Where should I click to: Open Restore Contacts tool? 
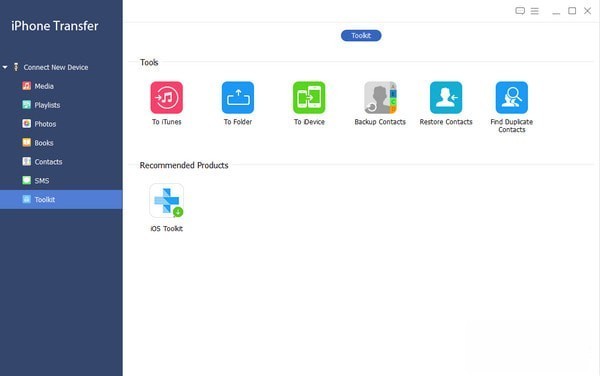(446, 98)
